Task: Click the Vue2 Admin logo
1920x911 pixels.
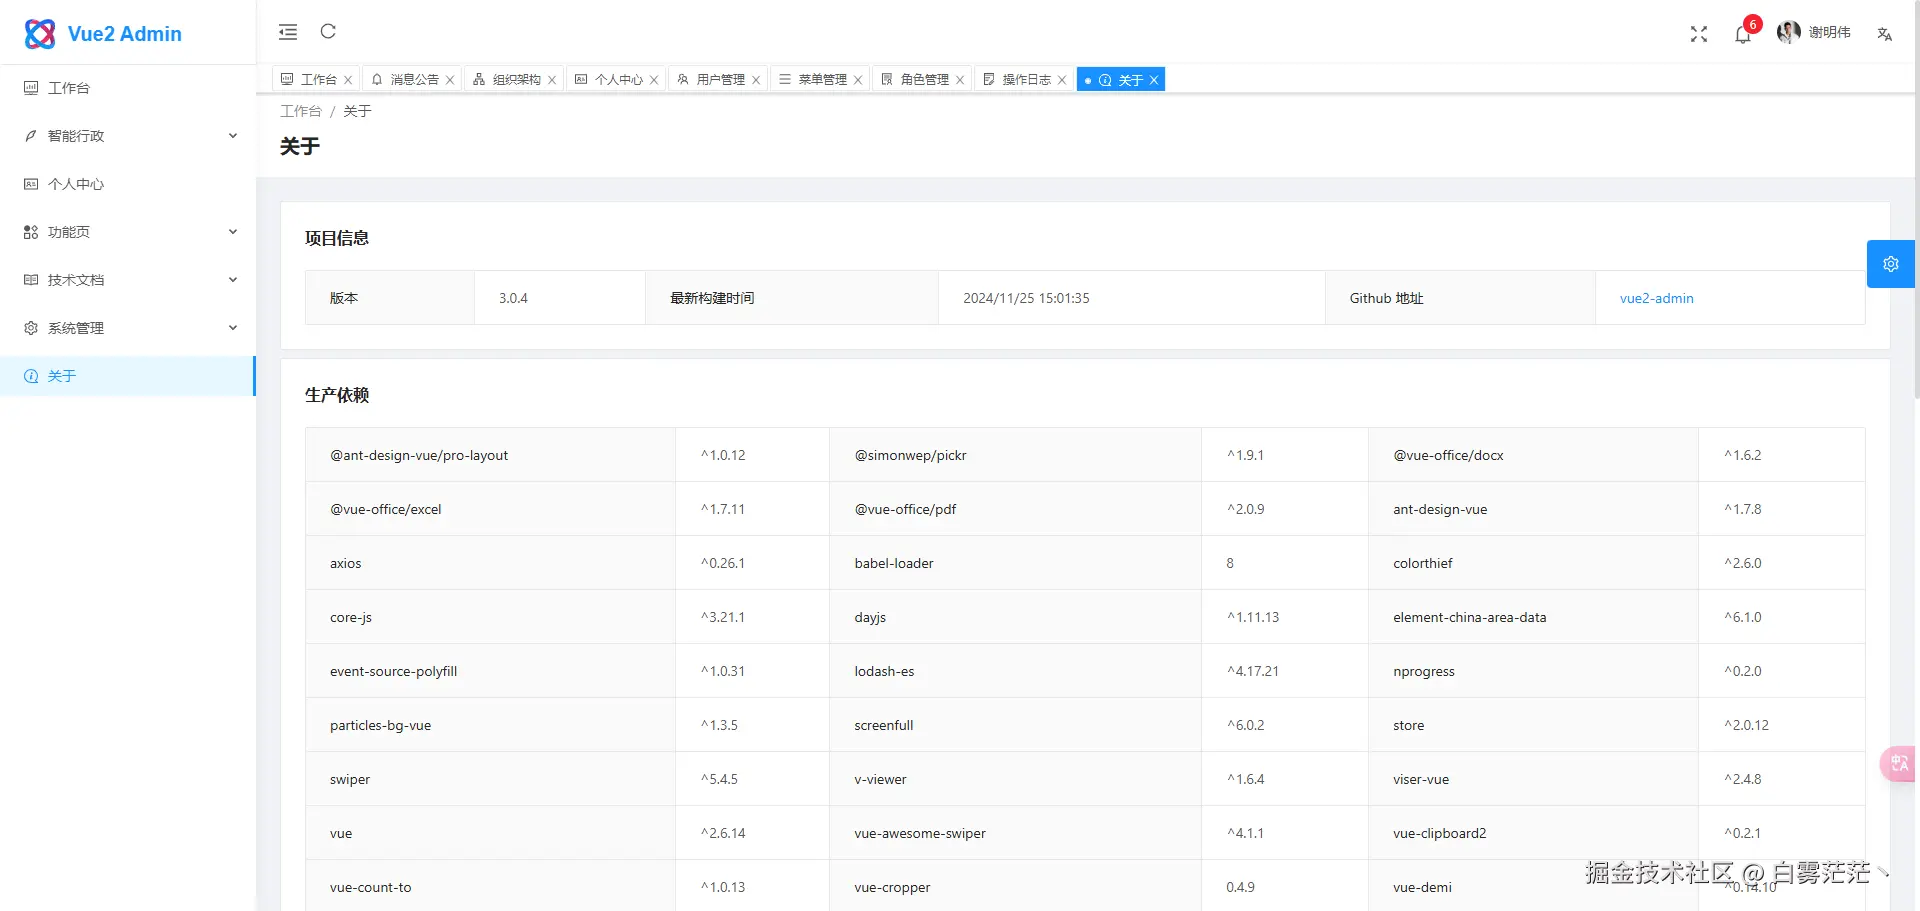Action: click(x=103, y=33)
